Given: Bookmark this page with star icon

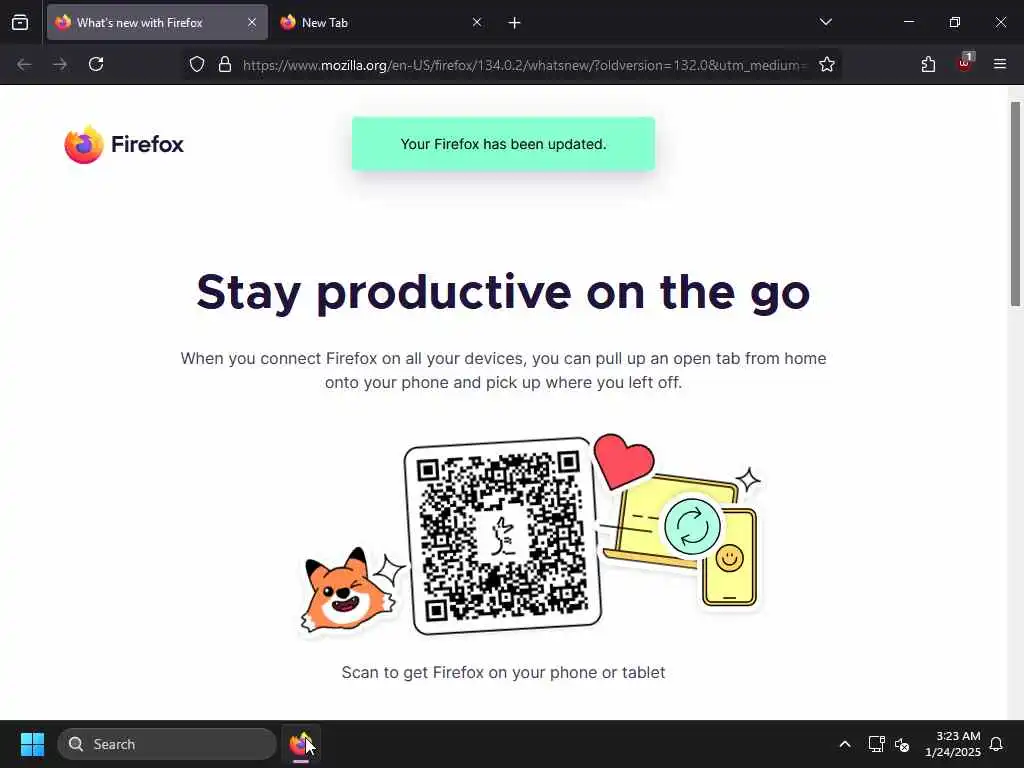Looking at the screenshot, I should pos(827,64).
